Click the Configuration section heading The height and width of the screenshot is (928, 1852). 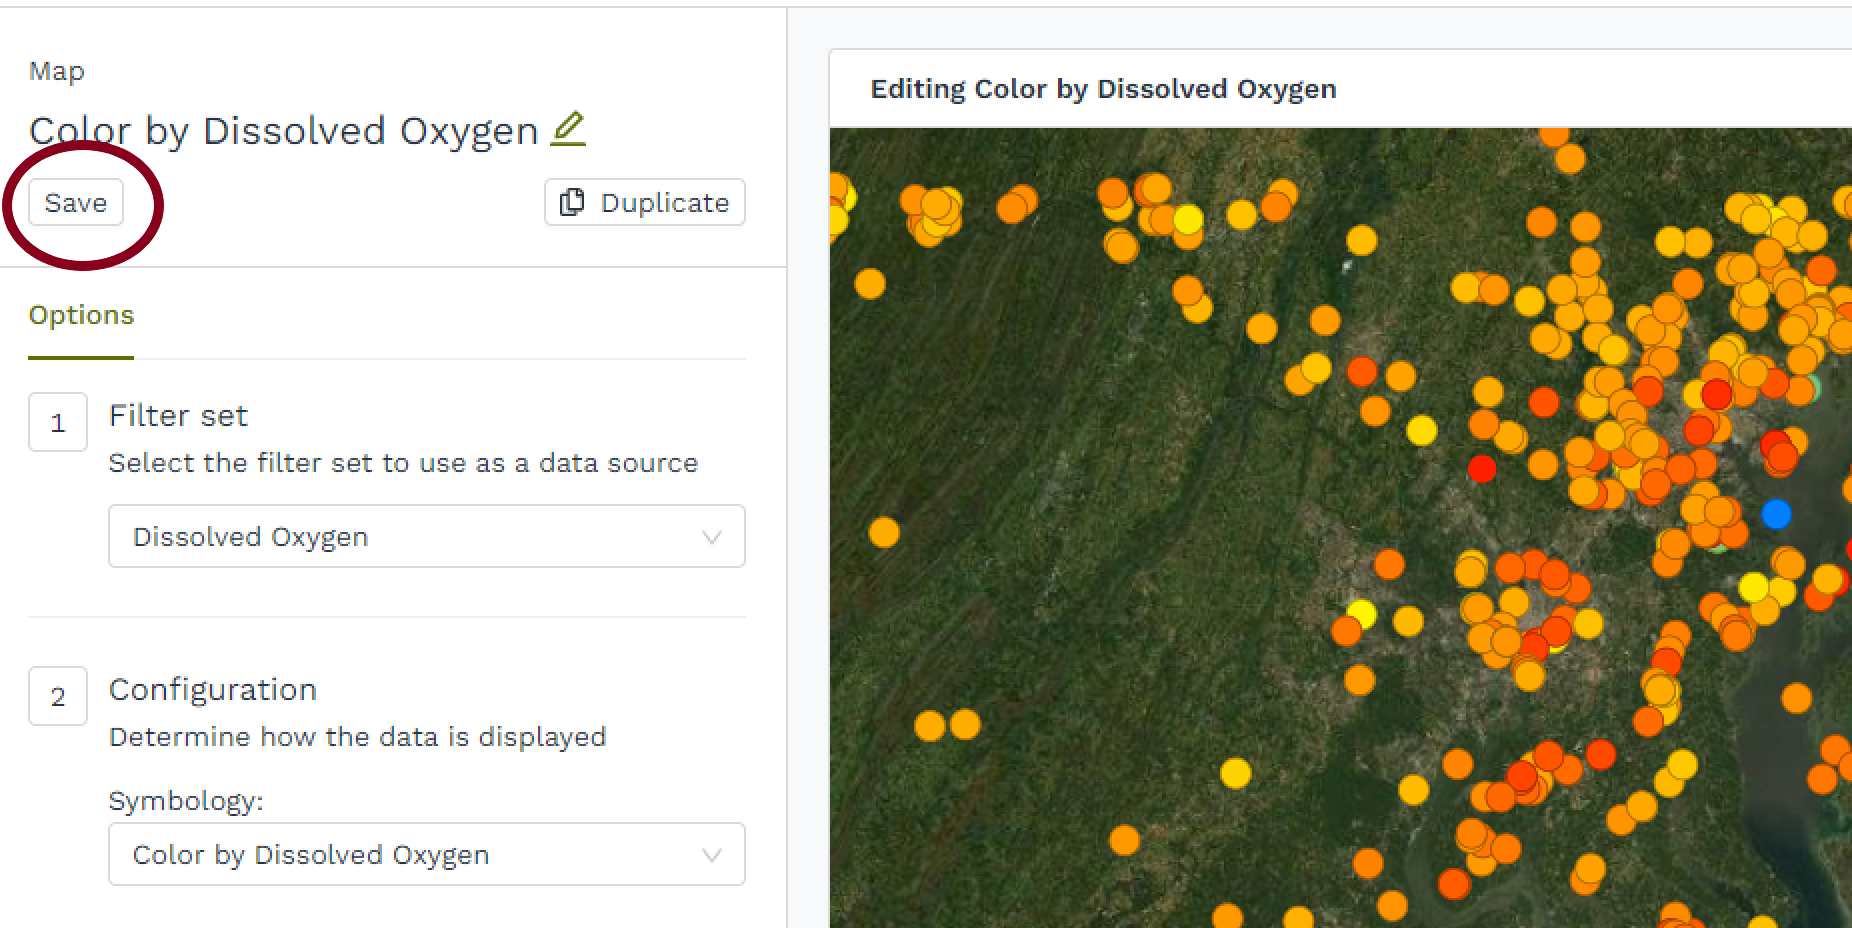pyautogui.click(x=212, y=689)
